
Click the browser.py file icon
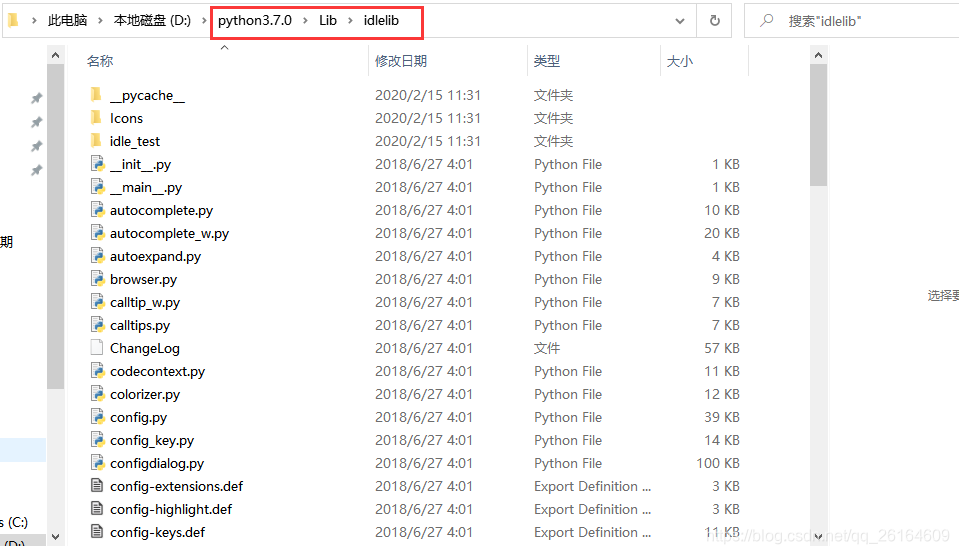click(97, 279)
